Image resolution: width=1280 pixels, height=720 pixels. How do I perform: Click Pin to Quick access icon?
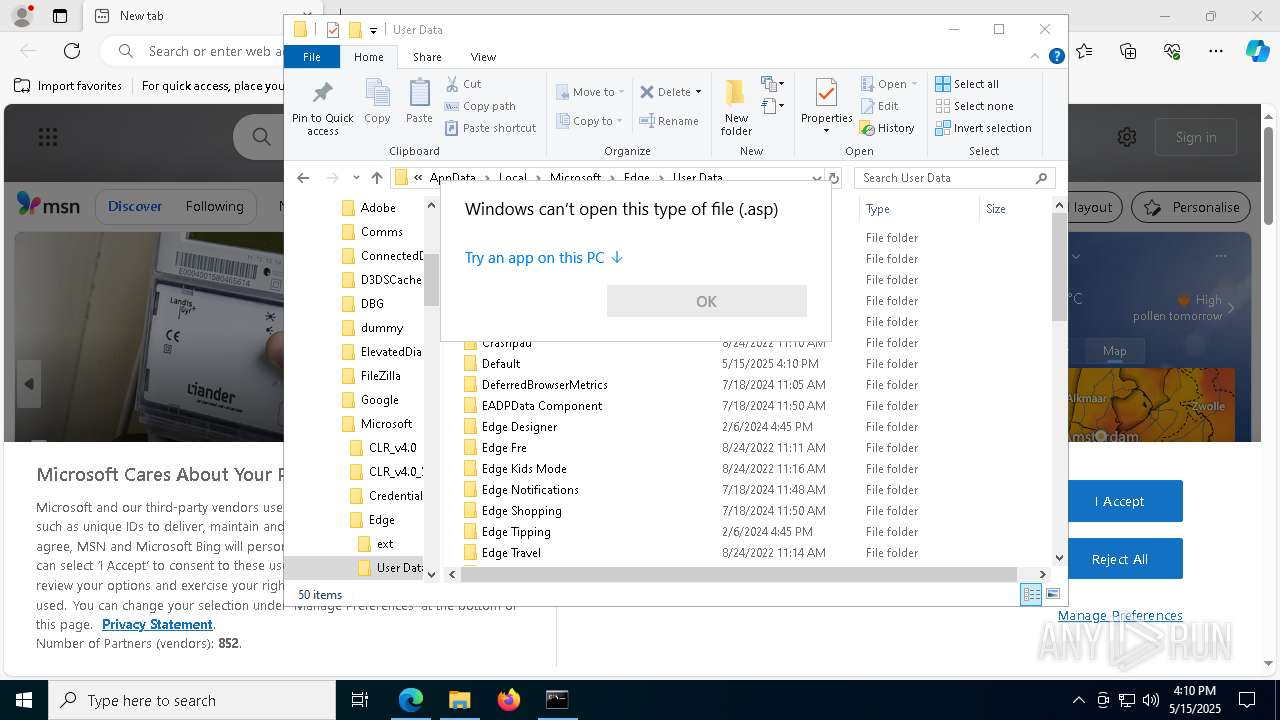322,108
